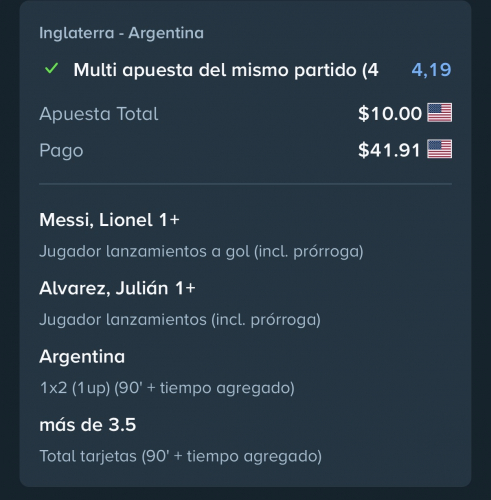491x500 pixels.
Task: Click the US flag beside $41.91
Action: [440, 149]
